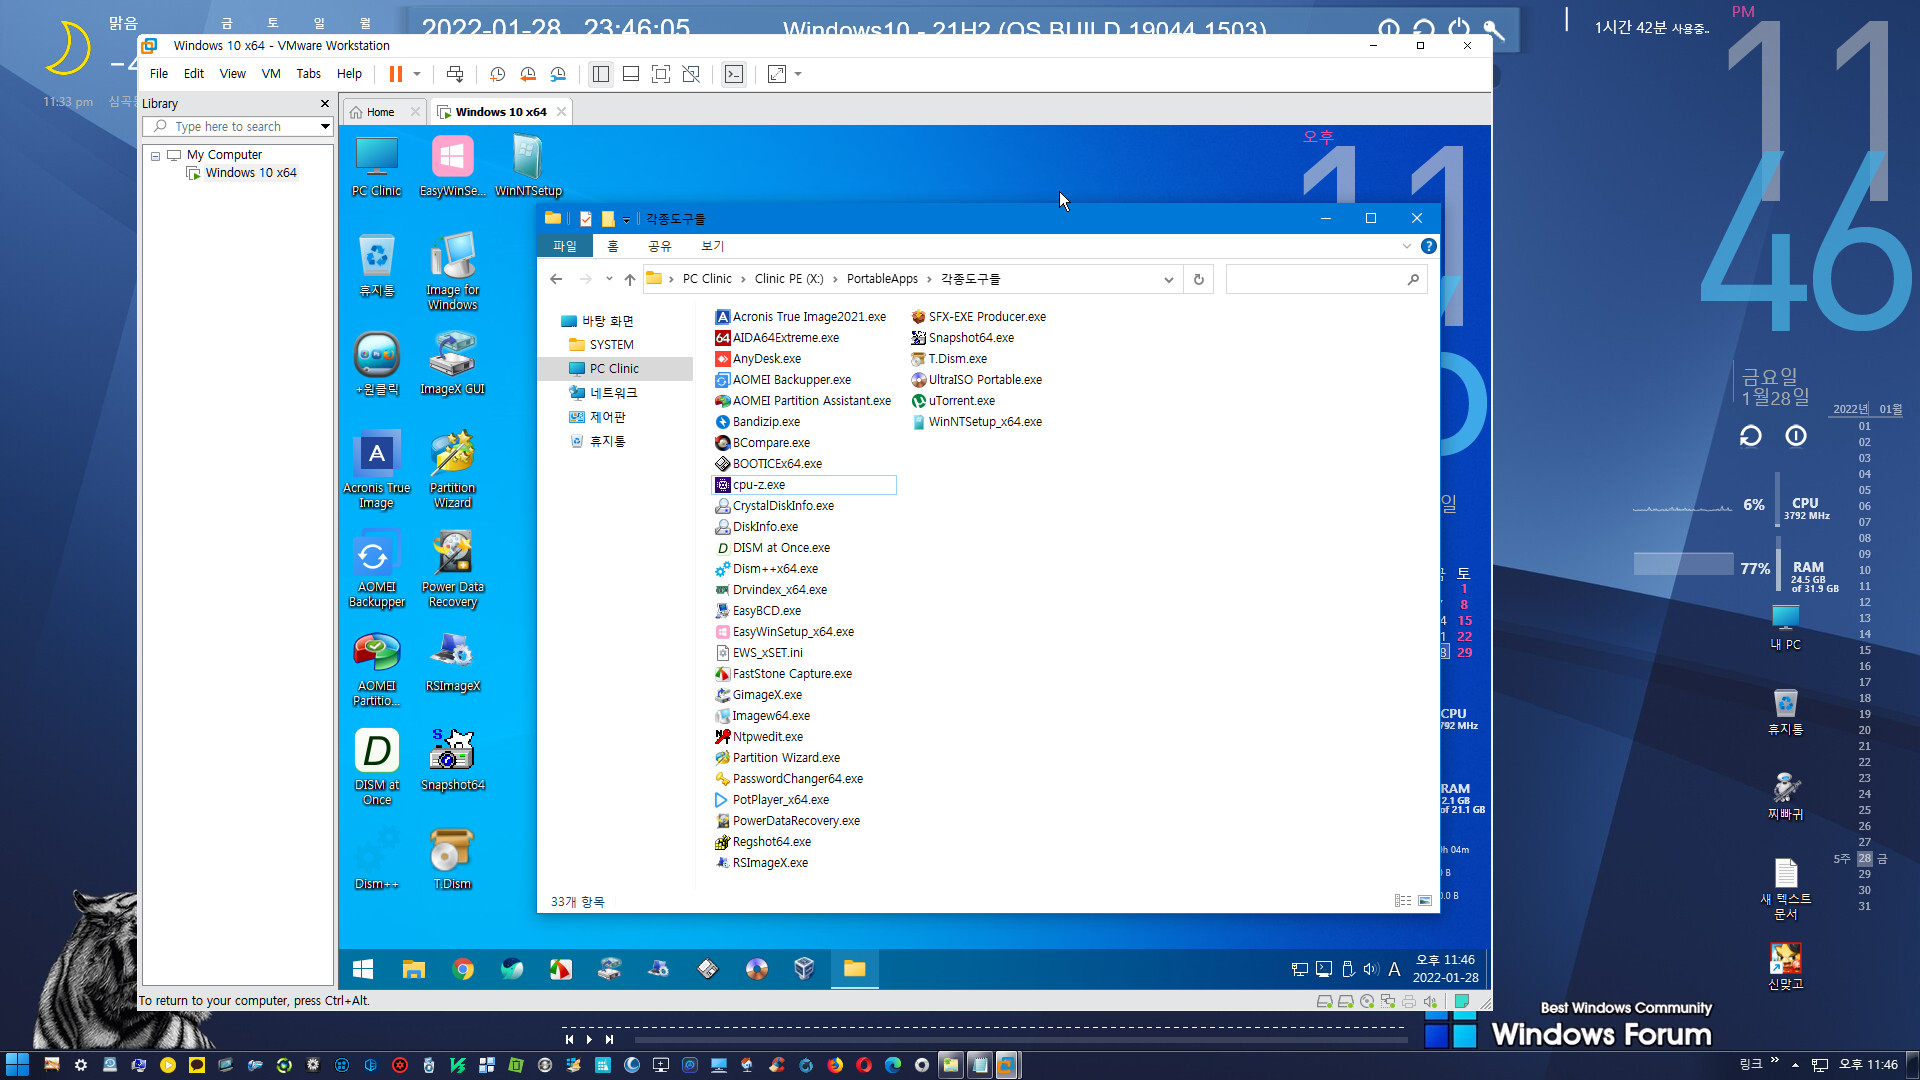Viewport: 1920px width, 1080px height.
Task: Click PortableApps in the address breadcrumb
Action: (882, 279)
